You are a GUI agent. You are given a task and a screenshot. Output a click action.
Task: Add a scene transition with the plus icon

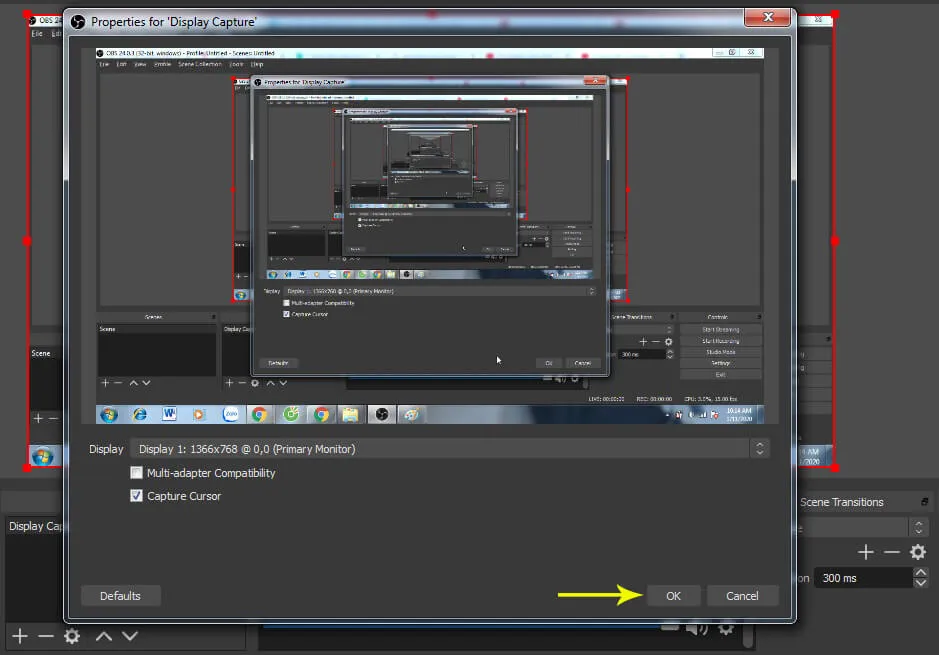click(x=866, y=551)
